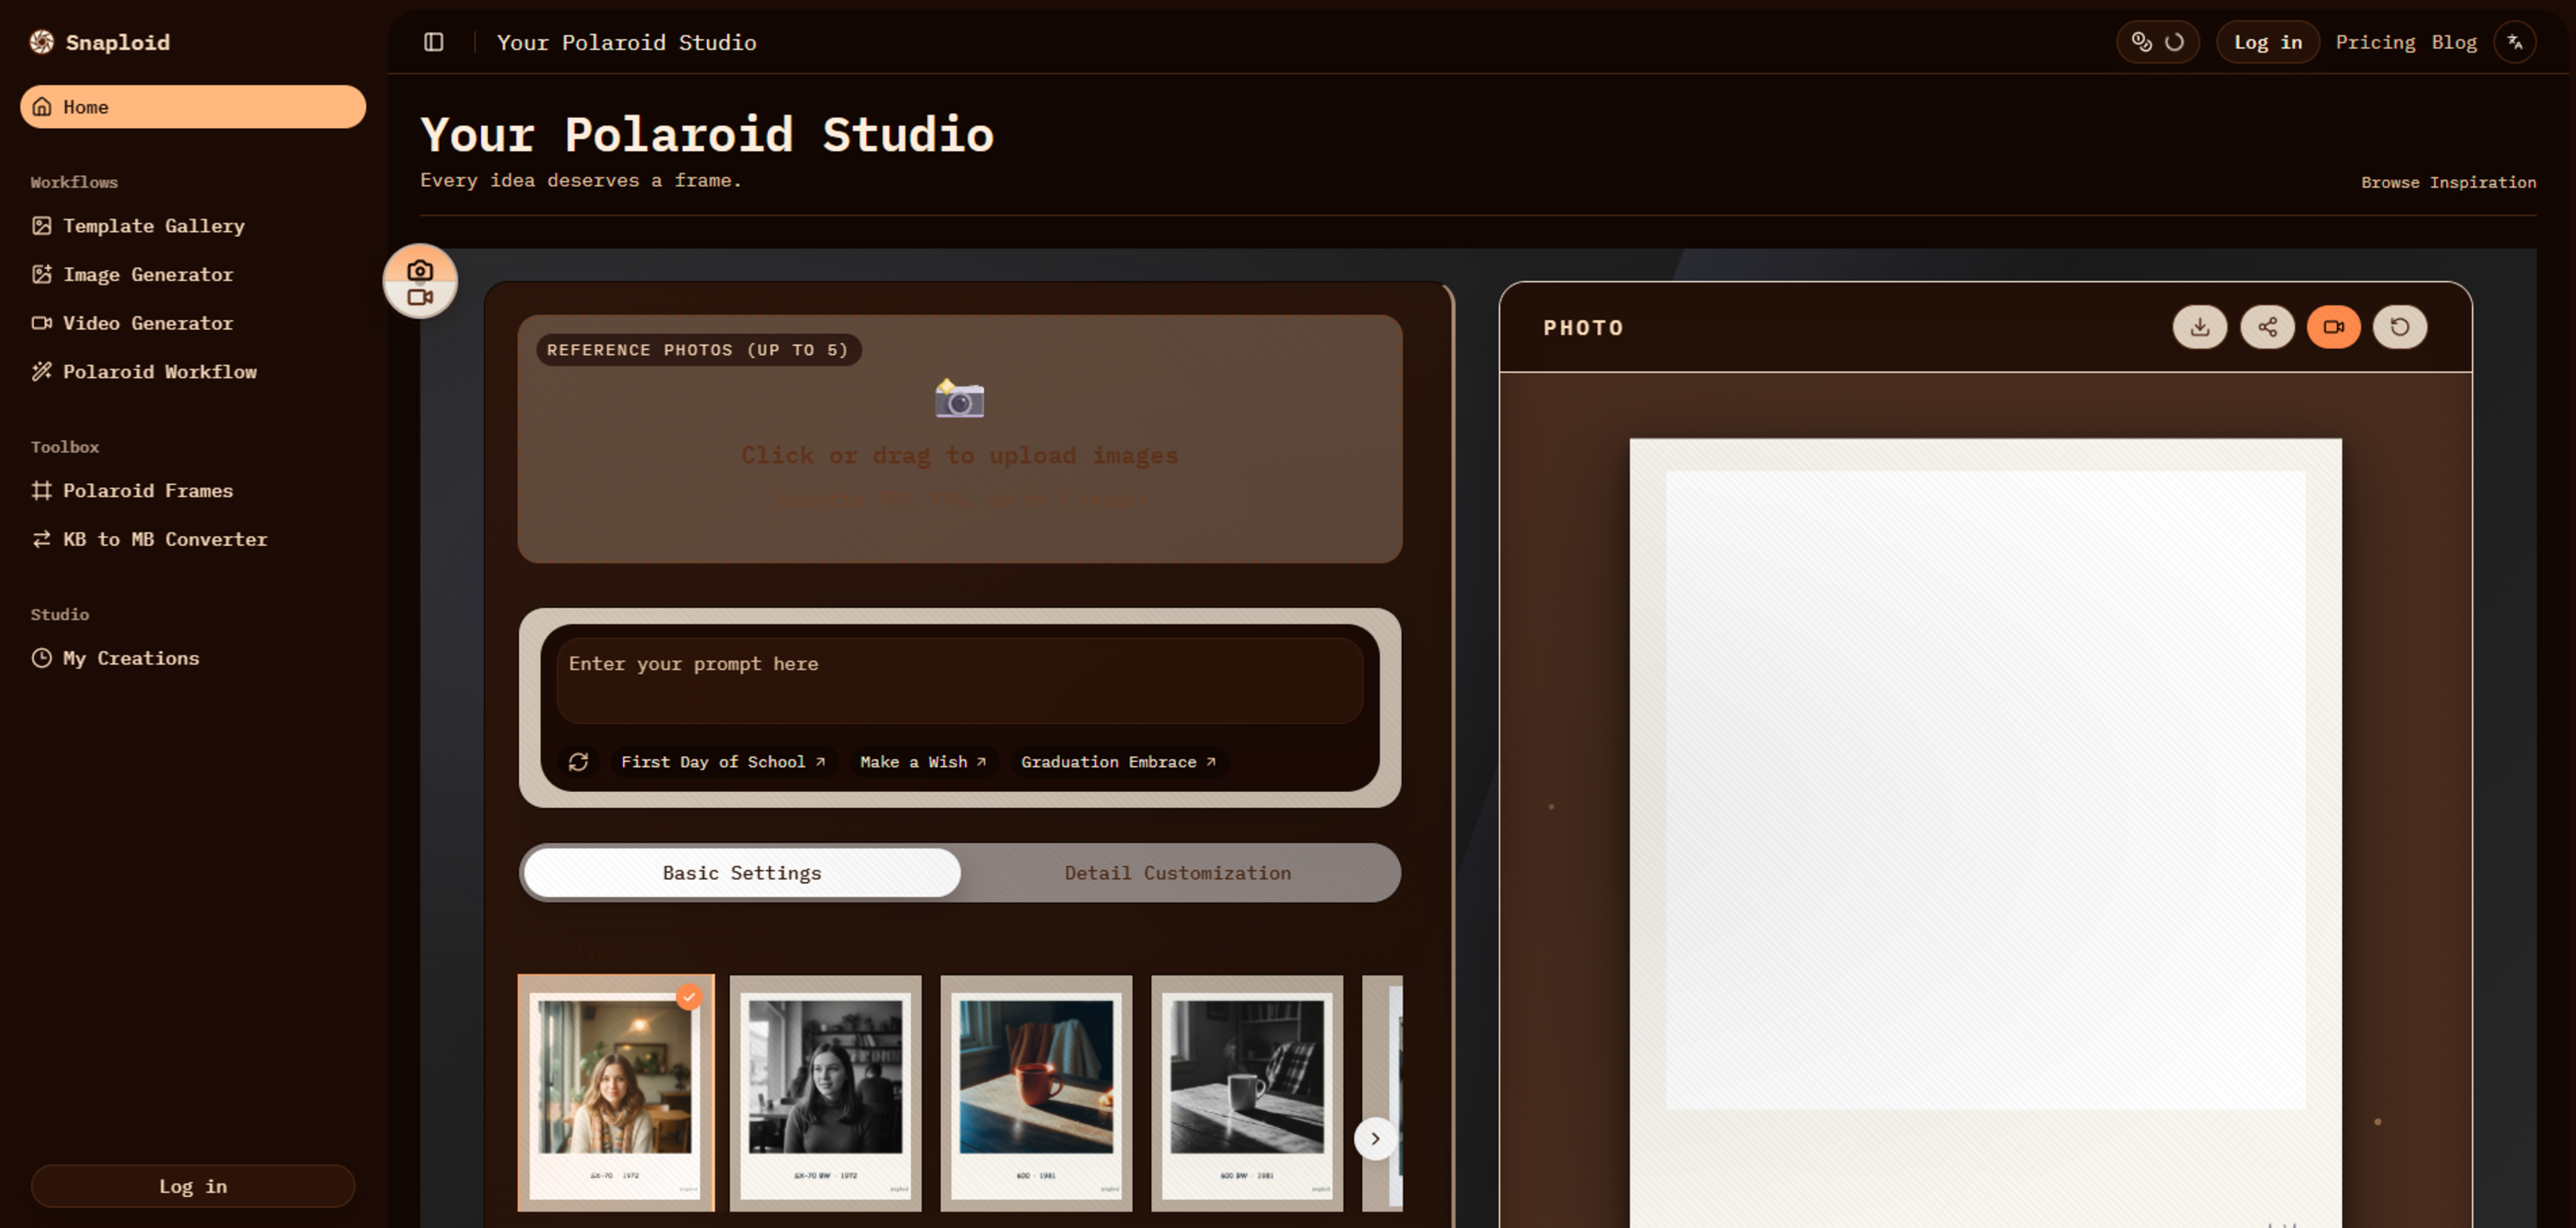Click the next arrow in film carousel
Viewport: 2576px width, 1228px height.
(1375, 1139)
